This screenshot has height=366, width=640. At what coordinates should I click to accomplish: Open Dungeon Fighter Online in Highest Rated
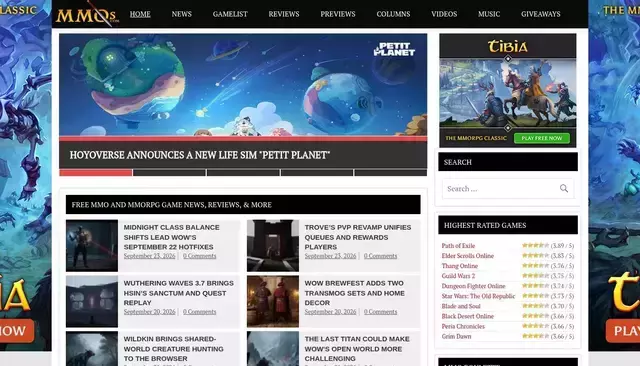point(473,286)
